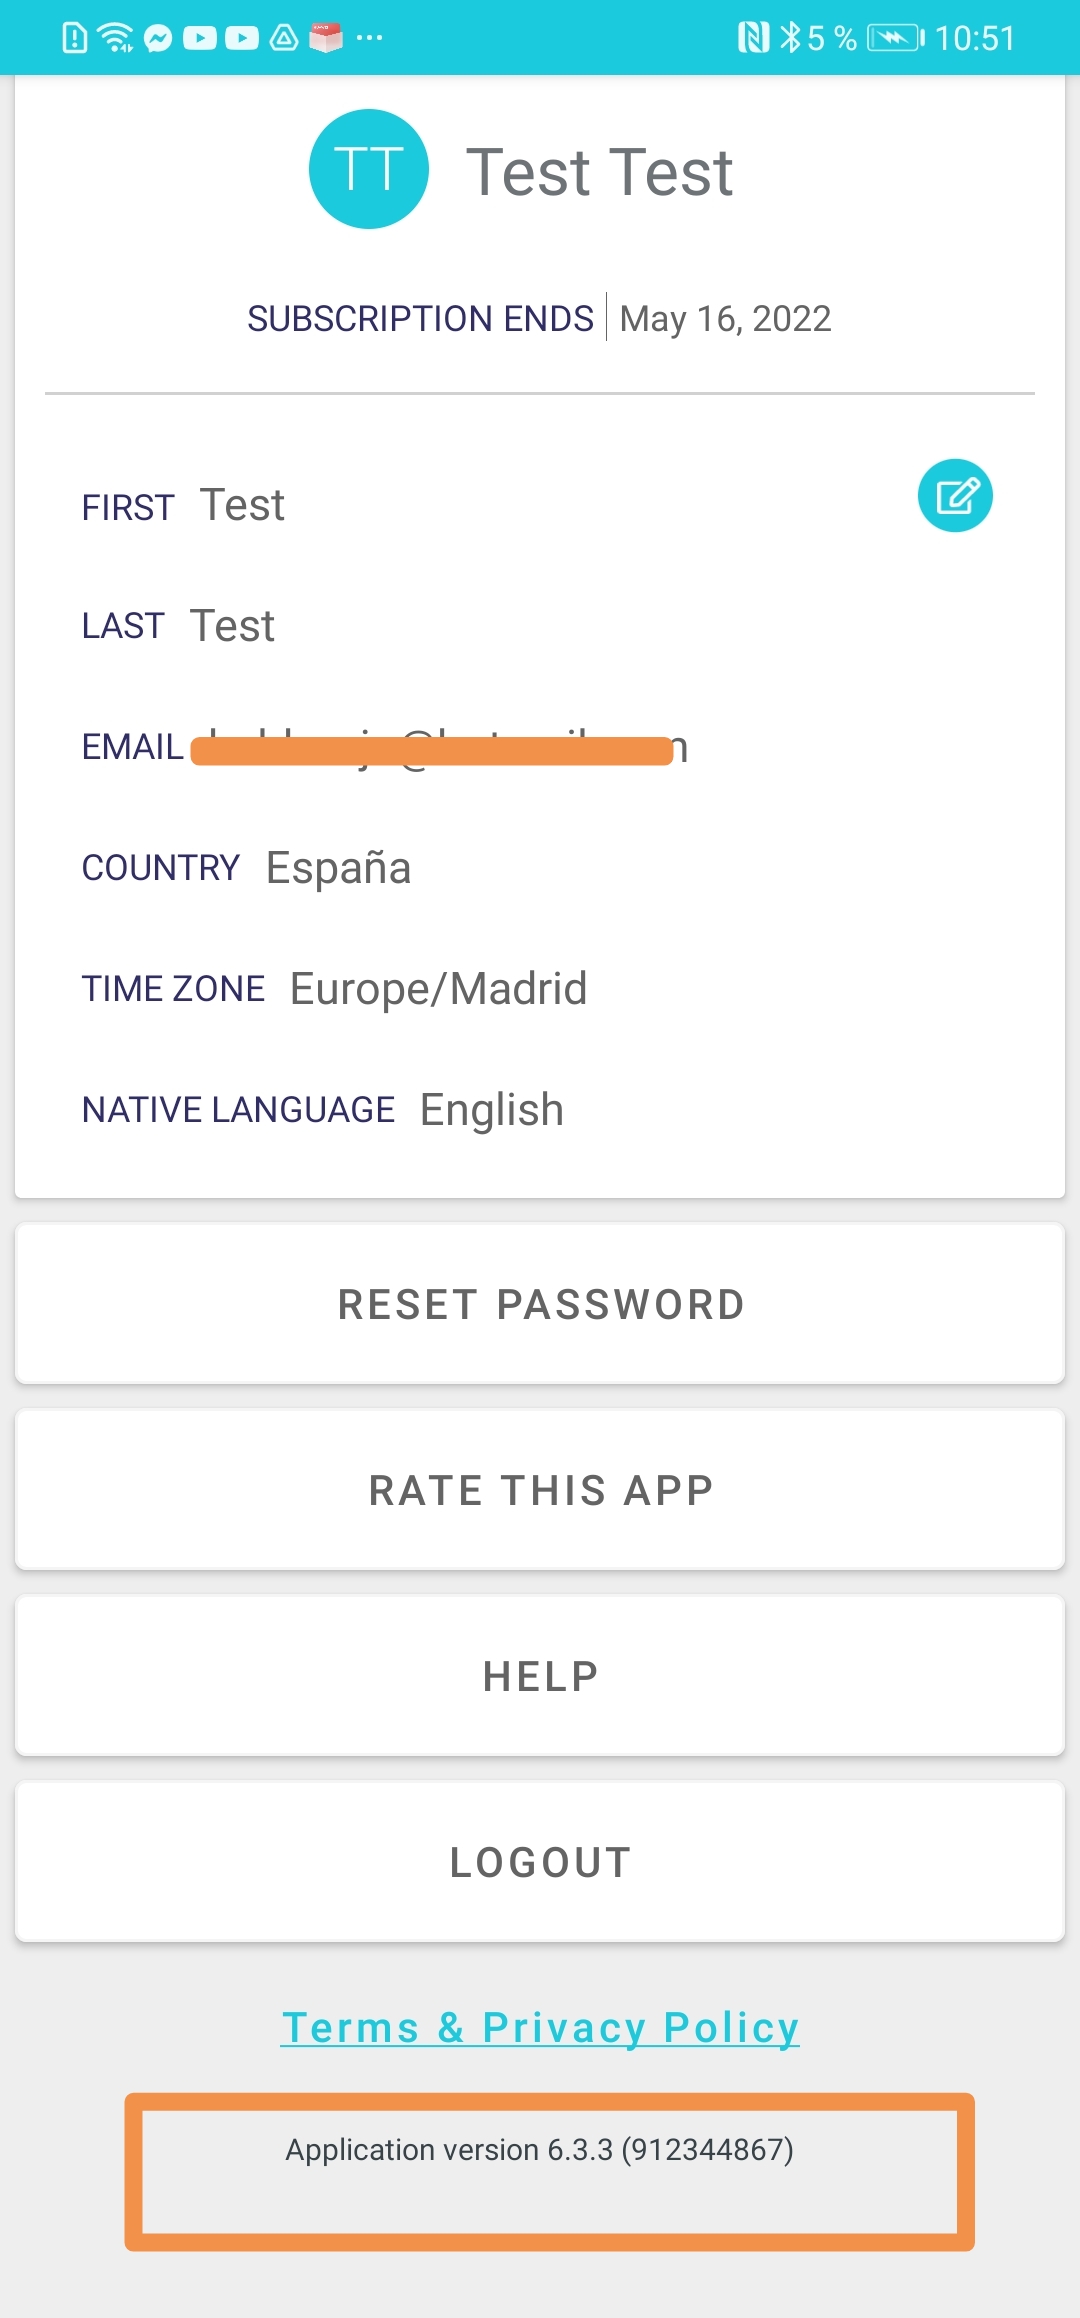This screenshot has height=2318, width=1080.
Task: Tap the Bluetooth icon in status bar
Action: [x=790, y=38]
